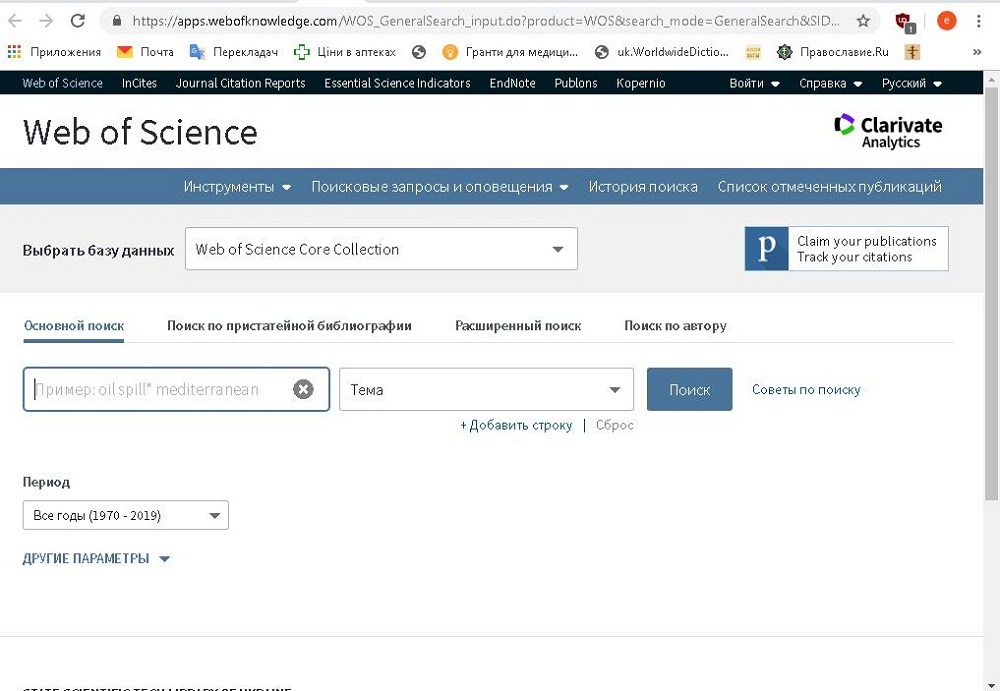
Task: Open Гранти для медици... bookmark
Action: [x=510, y=52]
